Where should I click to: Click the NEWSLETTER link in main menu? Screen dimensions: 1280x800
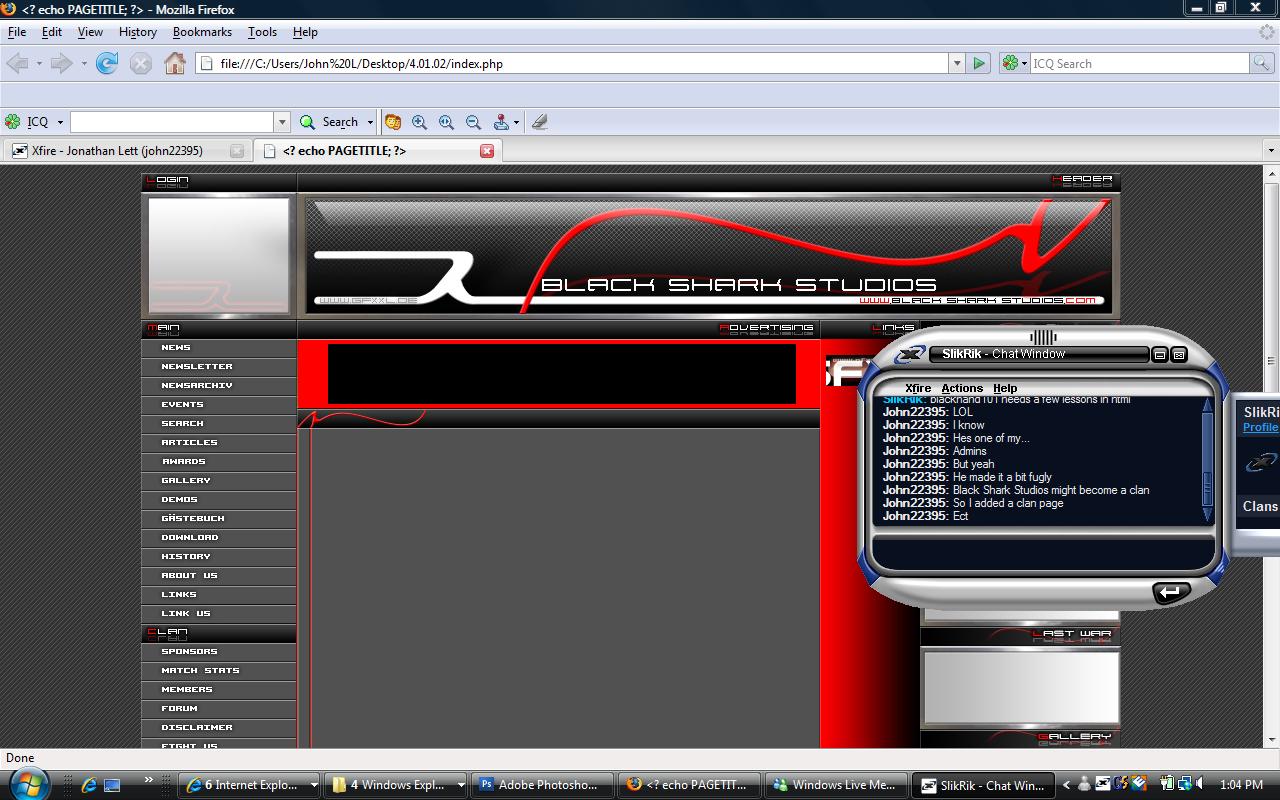[x=197, y=367]
